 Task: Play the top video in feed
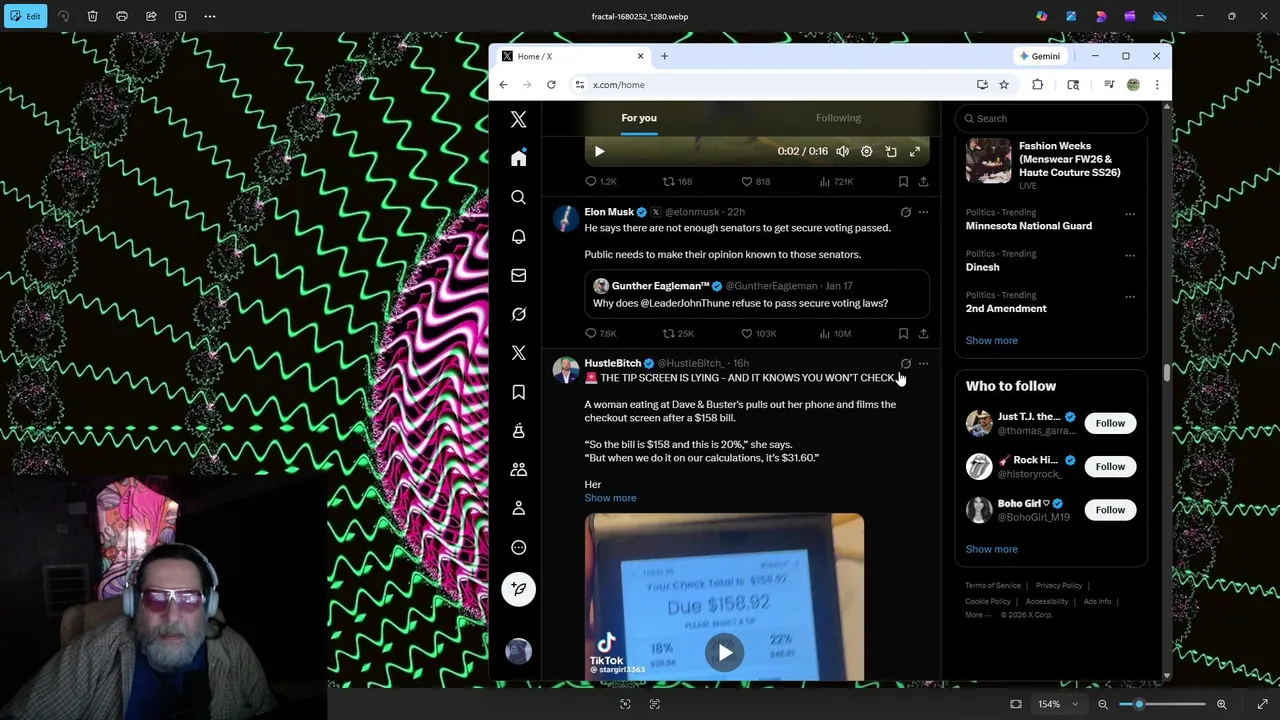pos(599,151)
